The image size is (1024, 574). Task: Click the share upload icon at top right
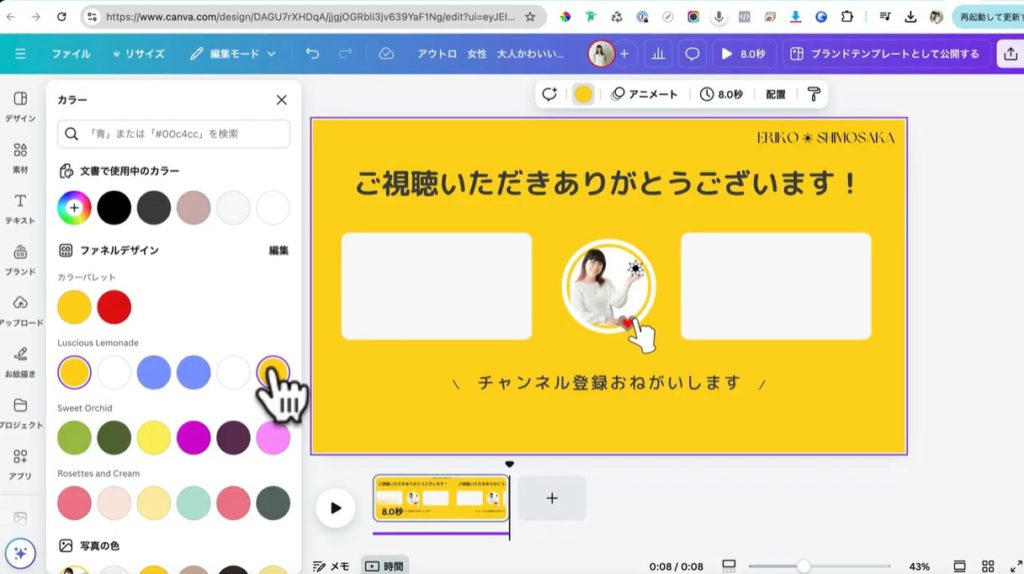1009,54
